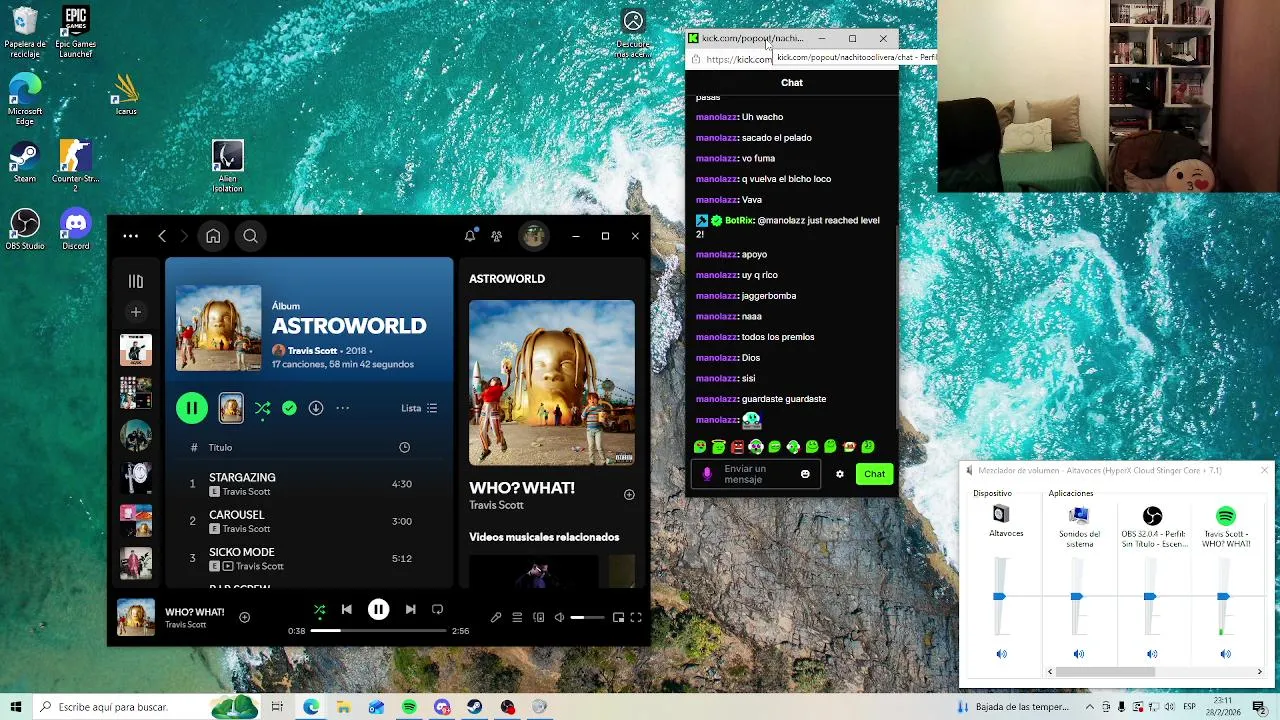Click manolazz username beside jaggerbomba
The height and width of the screenshot is (720, 1280).
coord(716,296)
